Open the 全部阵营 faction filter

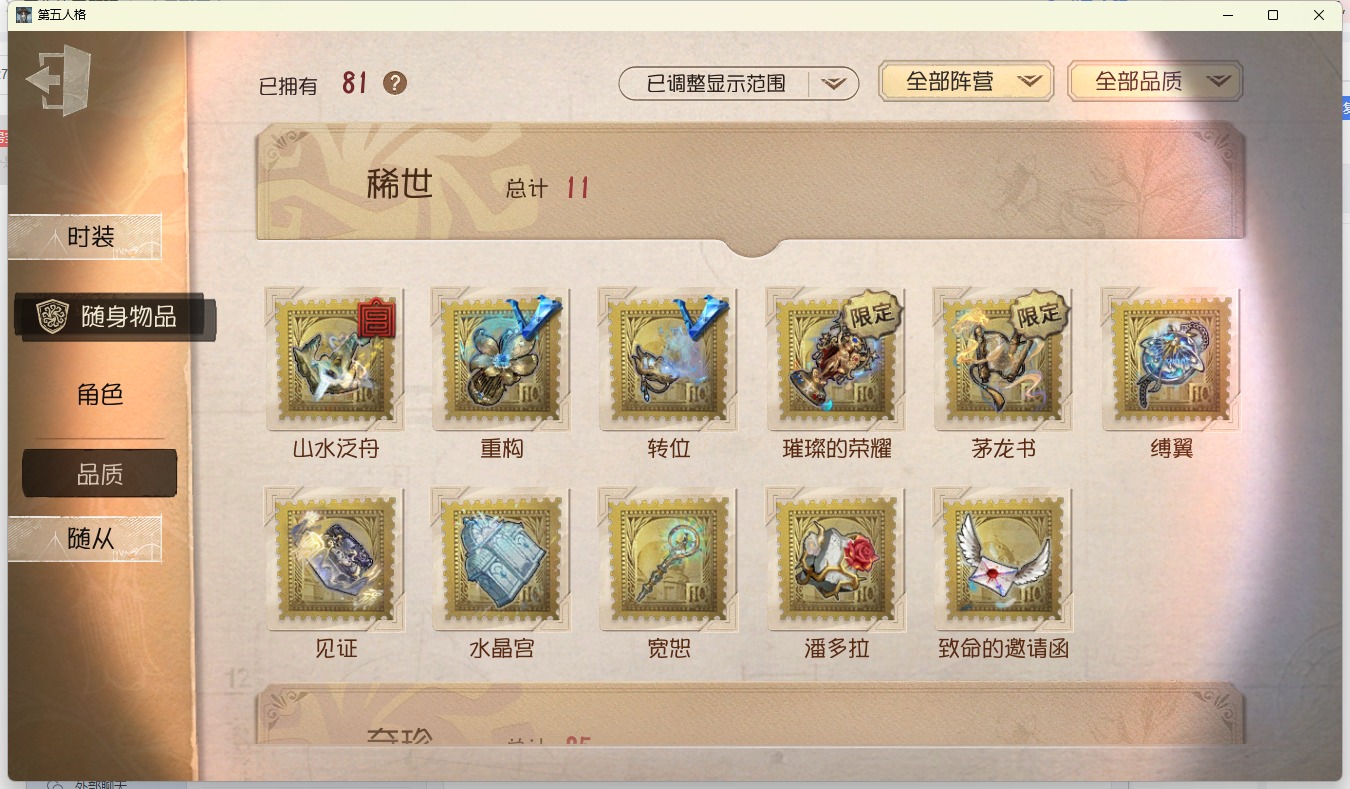966,82
